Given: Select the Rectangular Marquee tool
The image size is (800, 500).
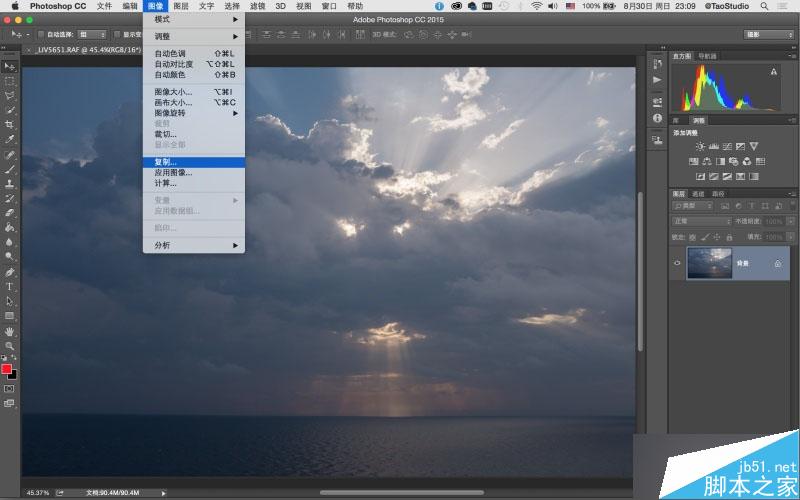Looking at the screenshot, I should tap(9, 81).
